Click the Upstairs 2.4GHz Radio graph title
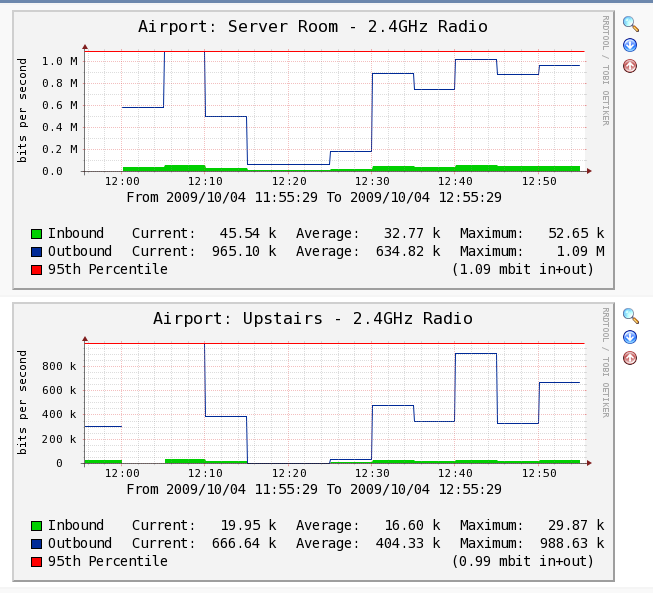 (x=312, y=319)
